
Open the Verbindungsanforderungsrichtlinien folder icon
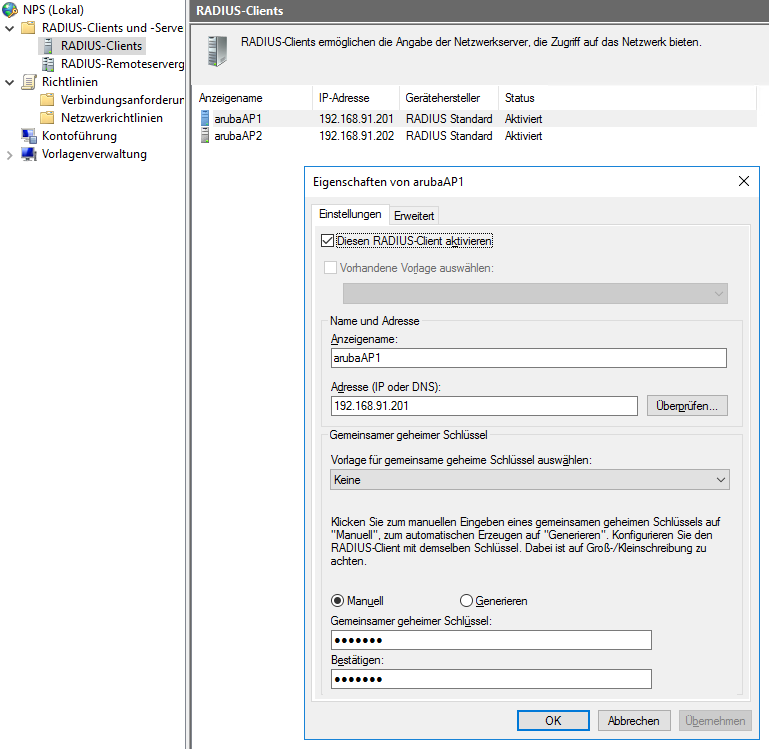click(47, 100)
